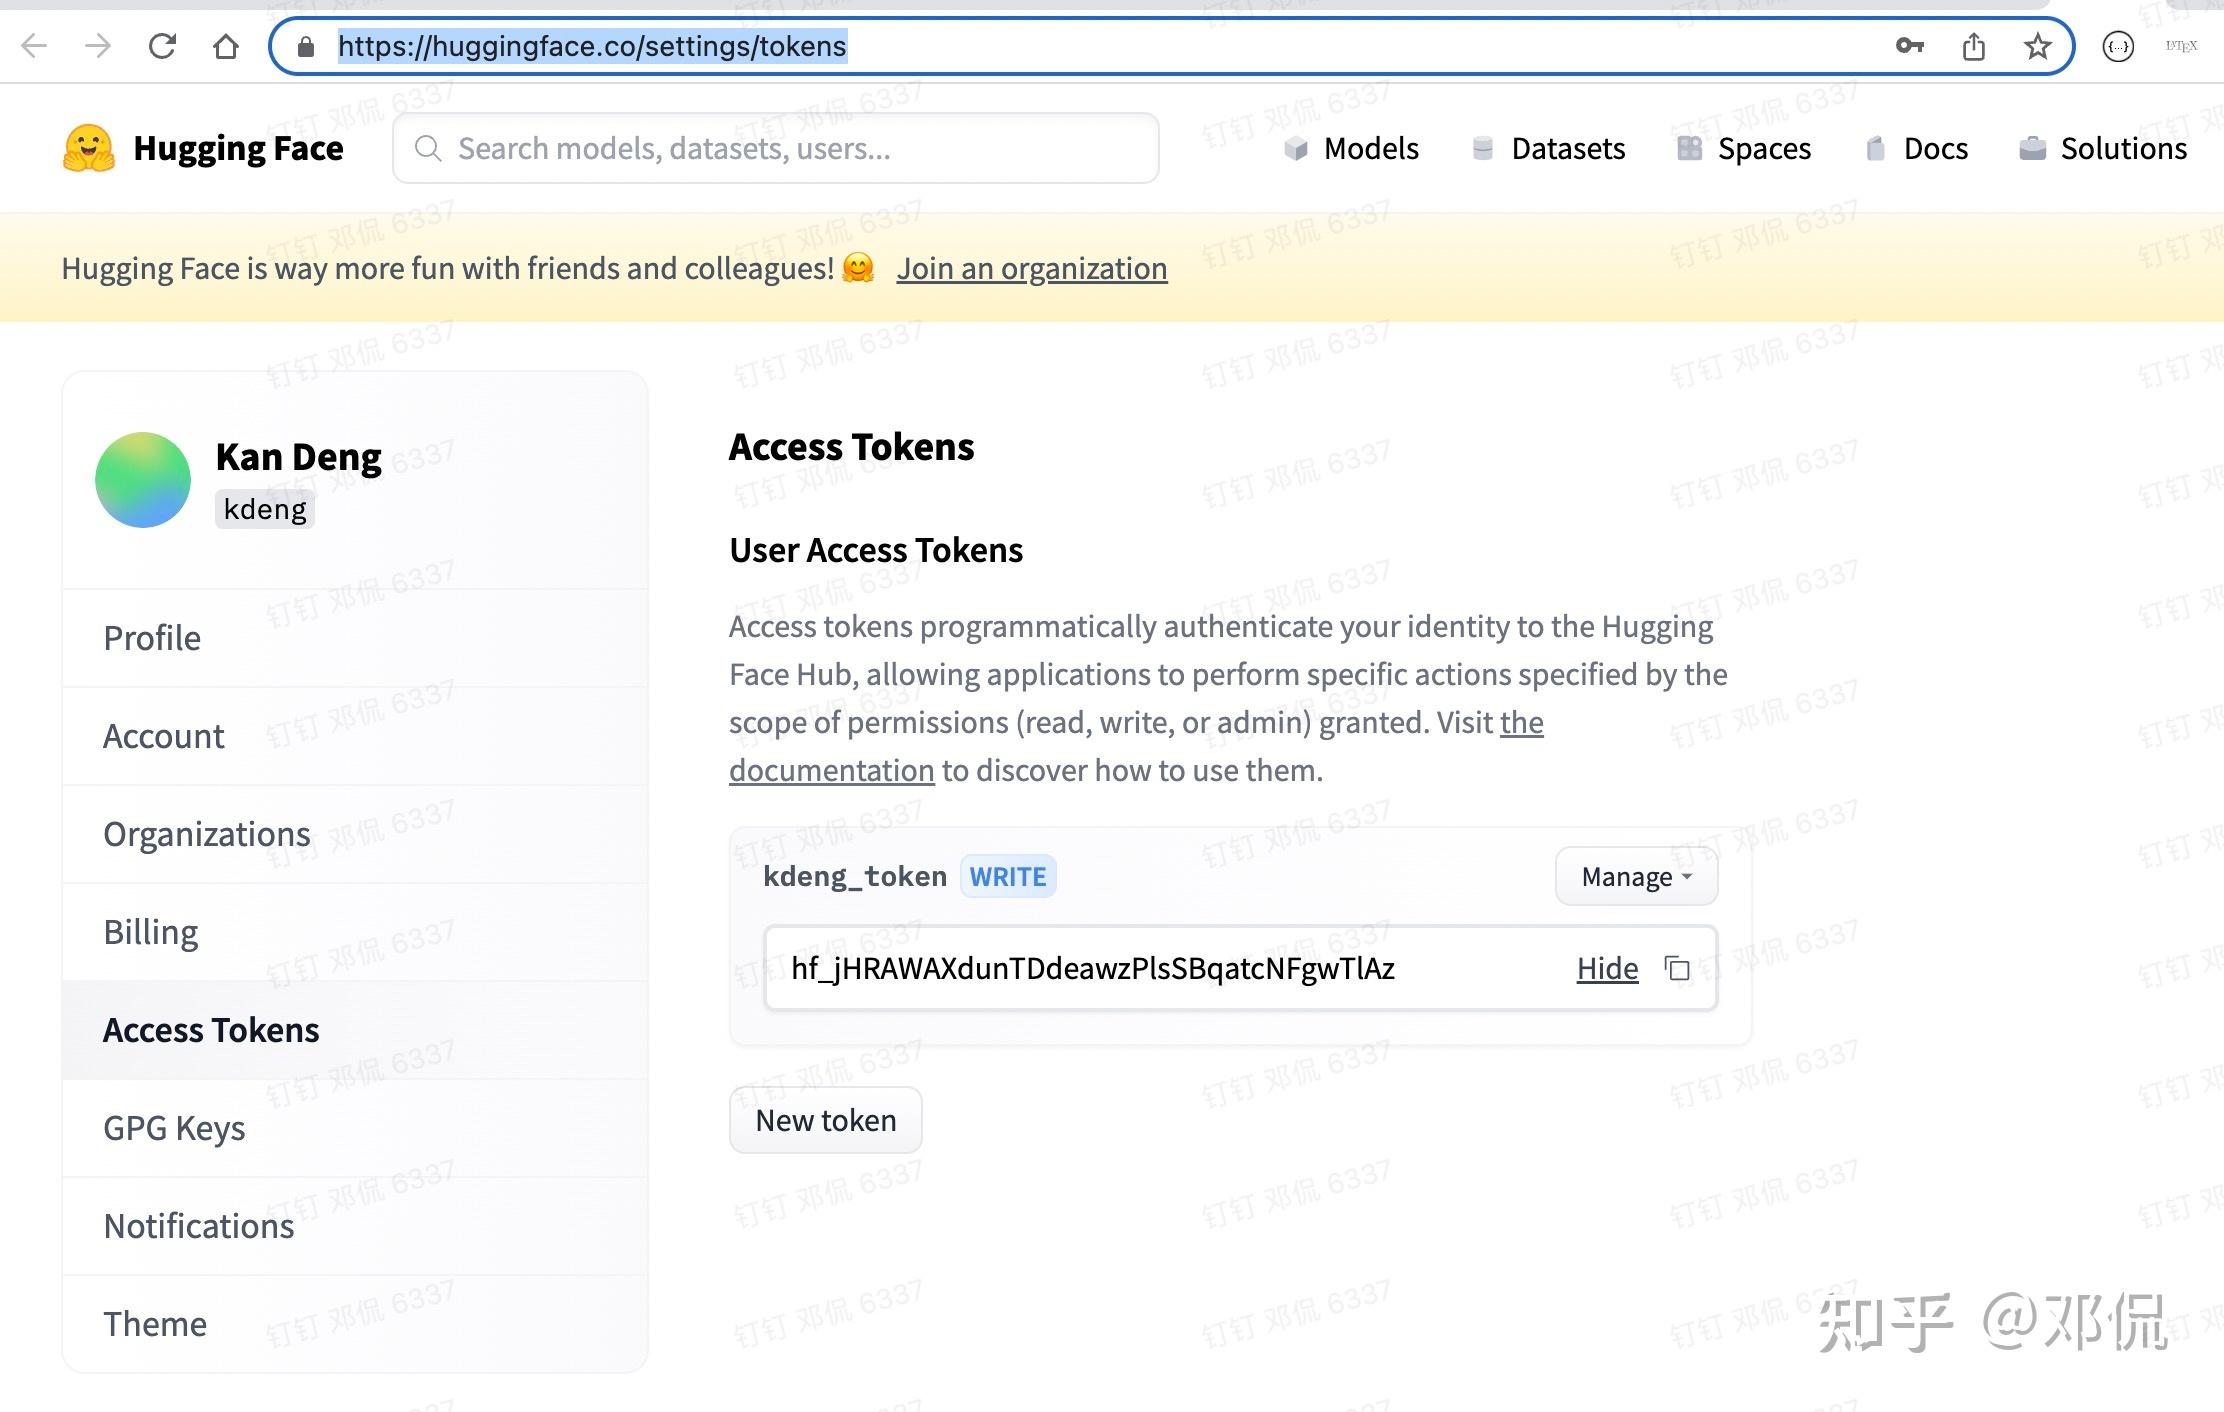Hide the visible token value
Image resolution: width=2224 pixels, height=1412 pixels.
(x=1607, y=968)
